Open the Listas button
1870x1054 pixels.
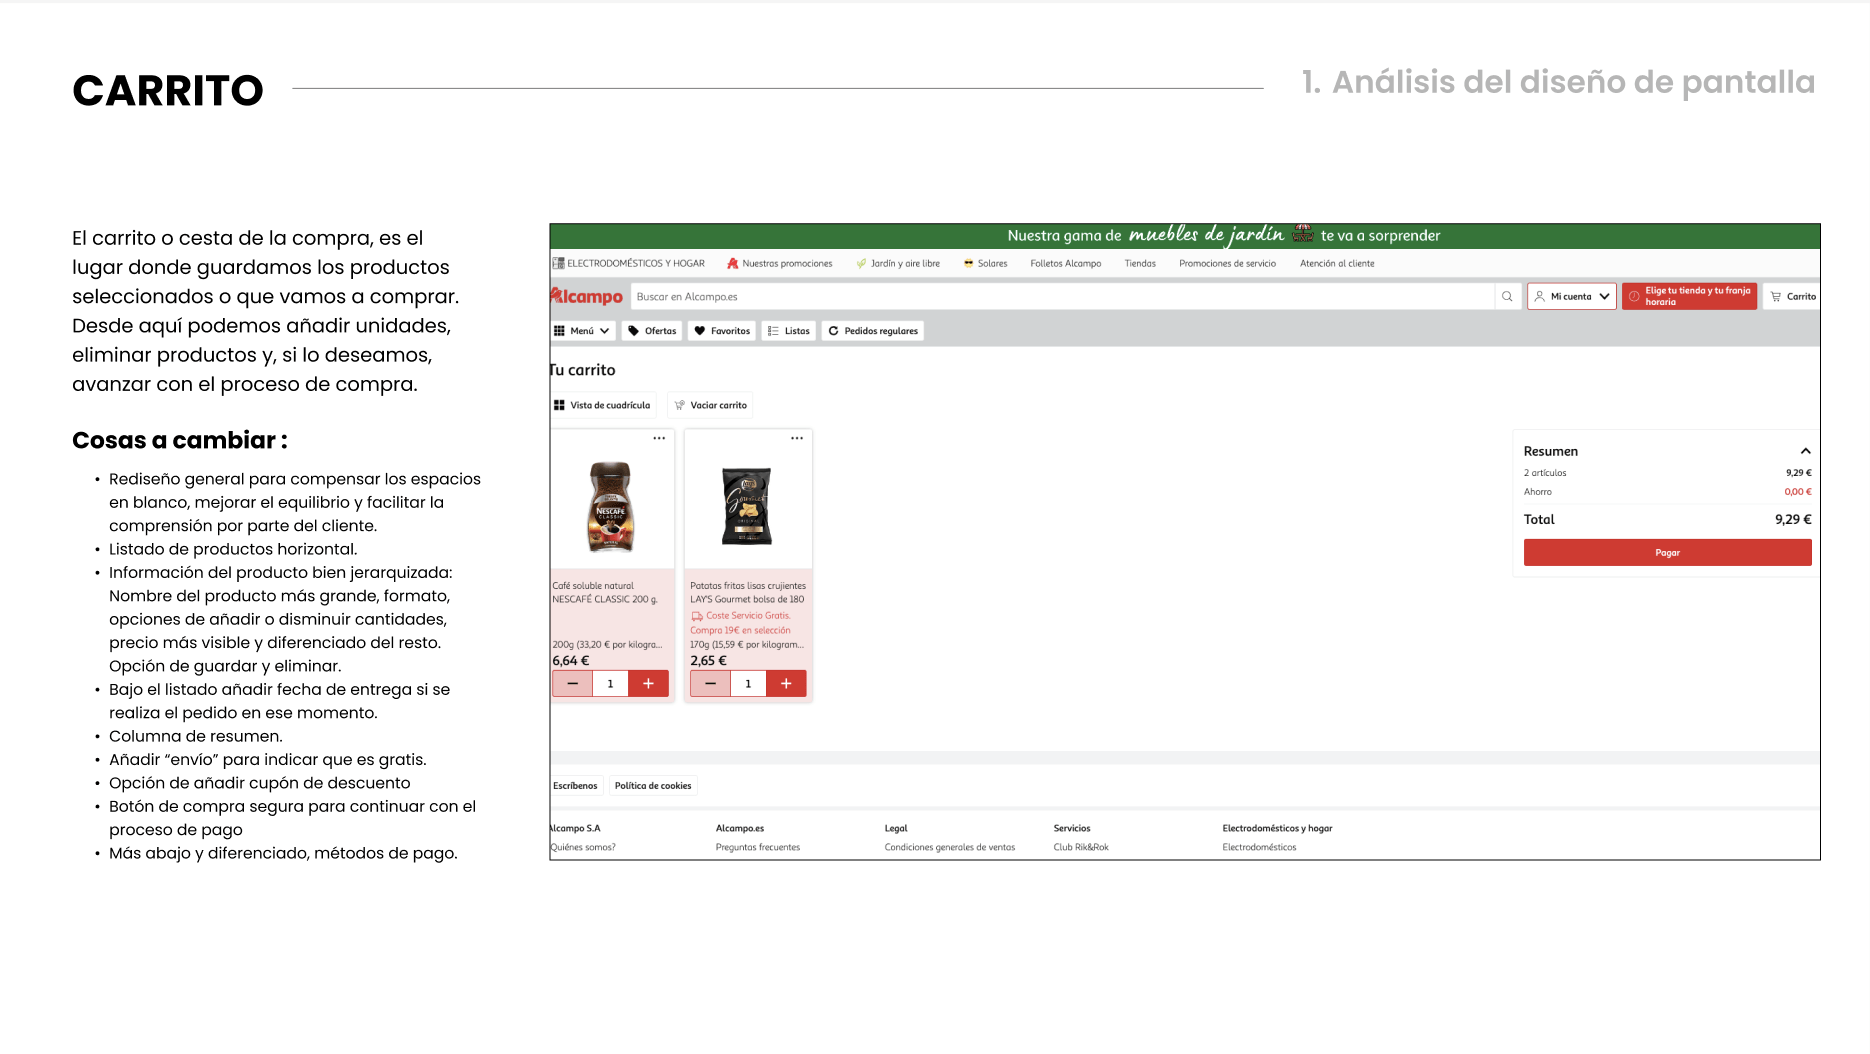(x=789, y=331)
